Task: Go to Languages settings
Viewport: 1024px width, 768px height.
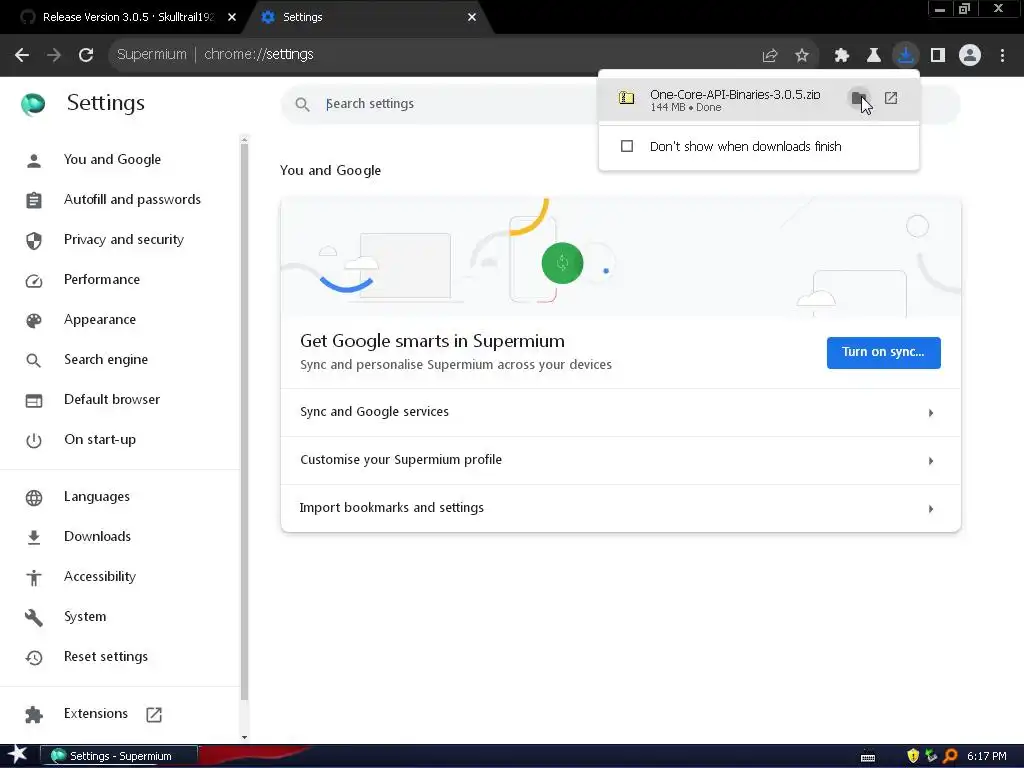Action: click(x=97, y=497)
